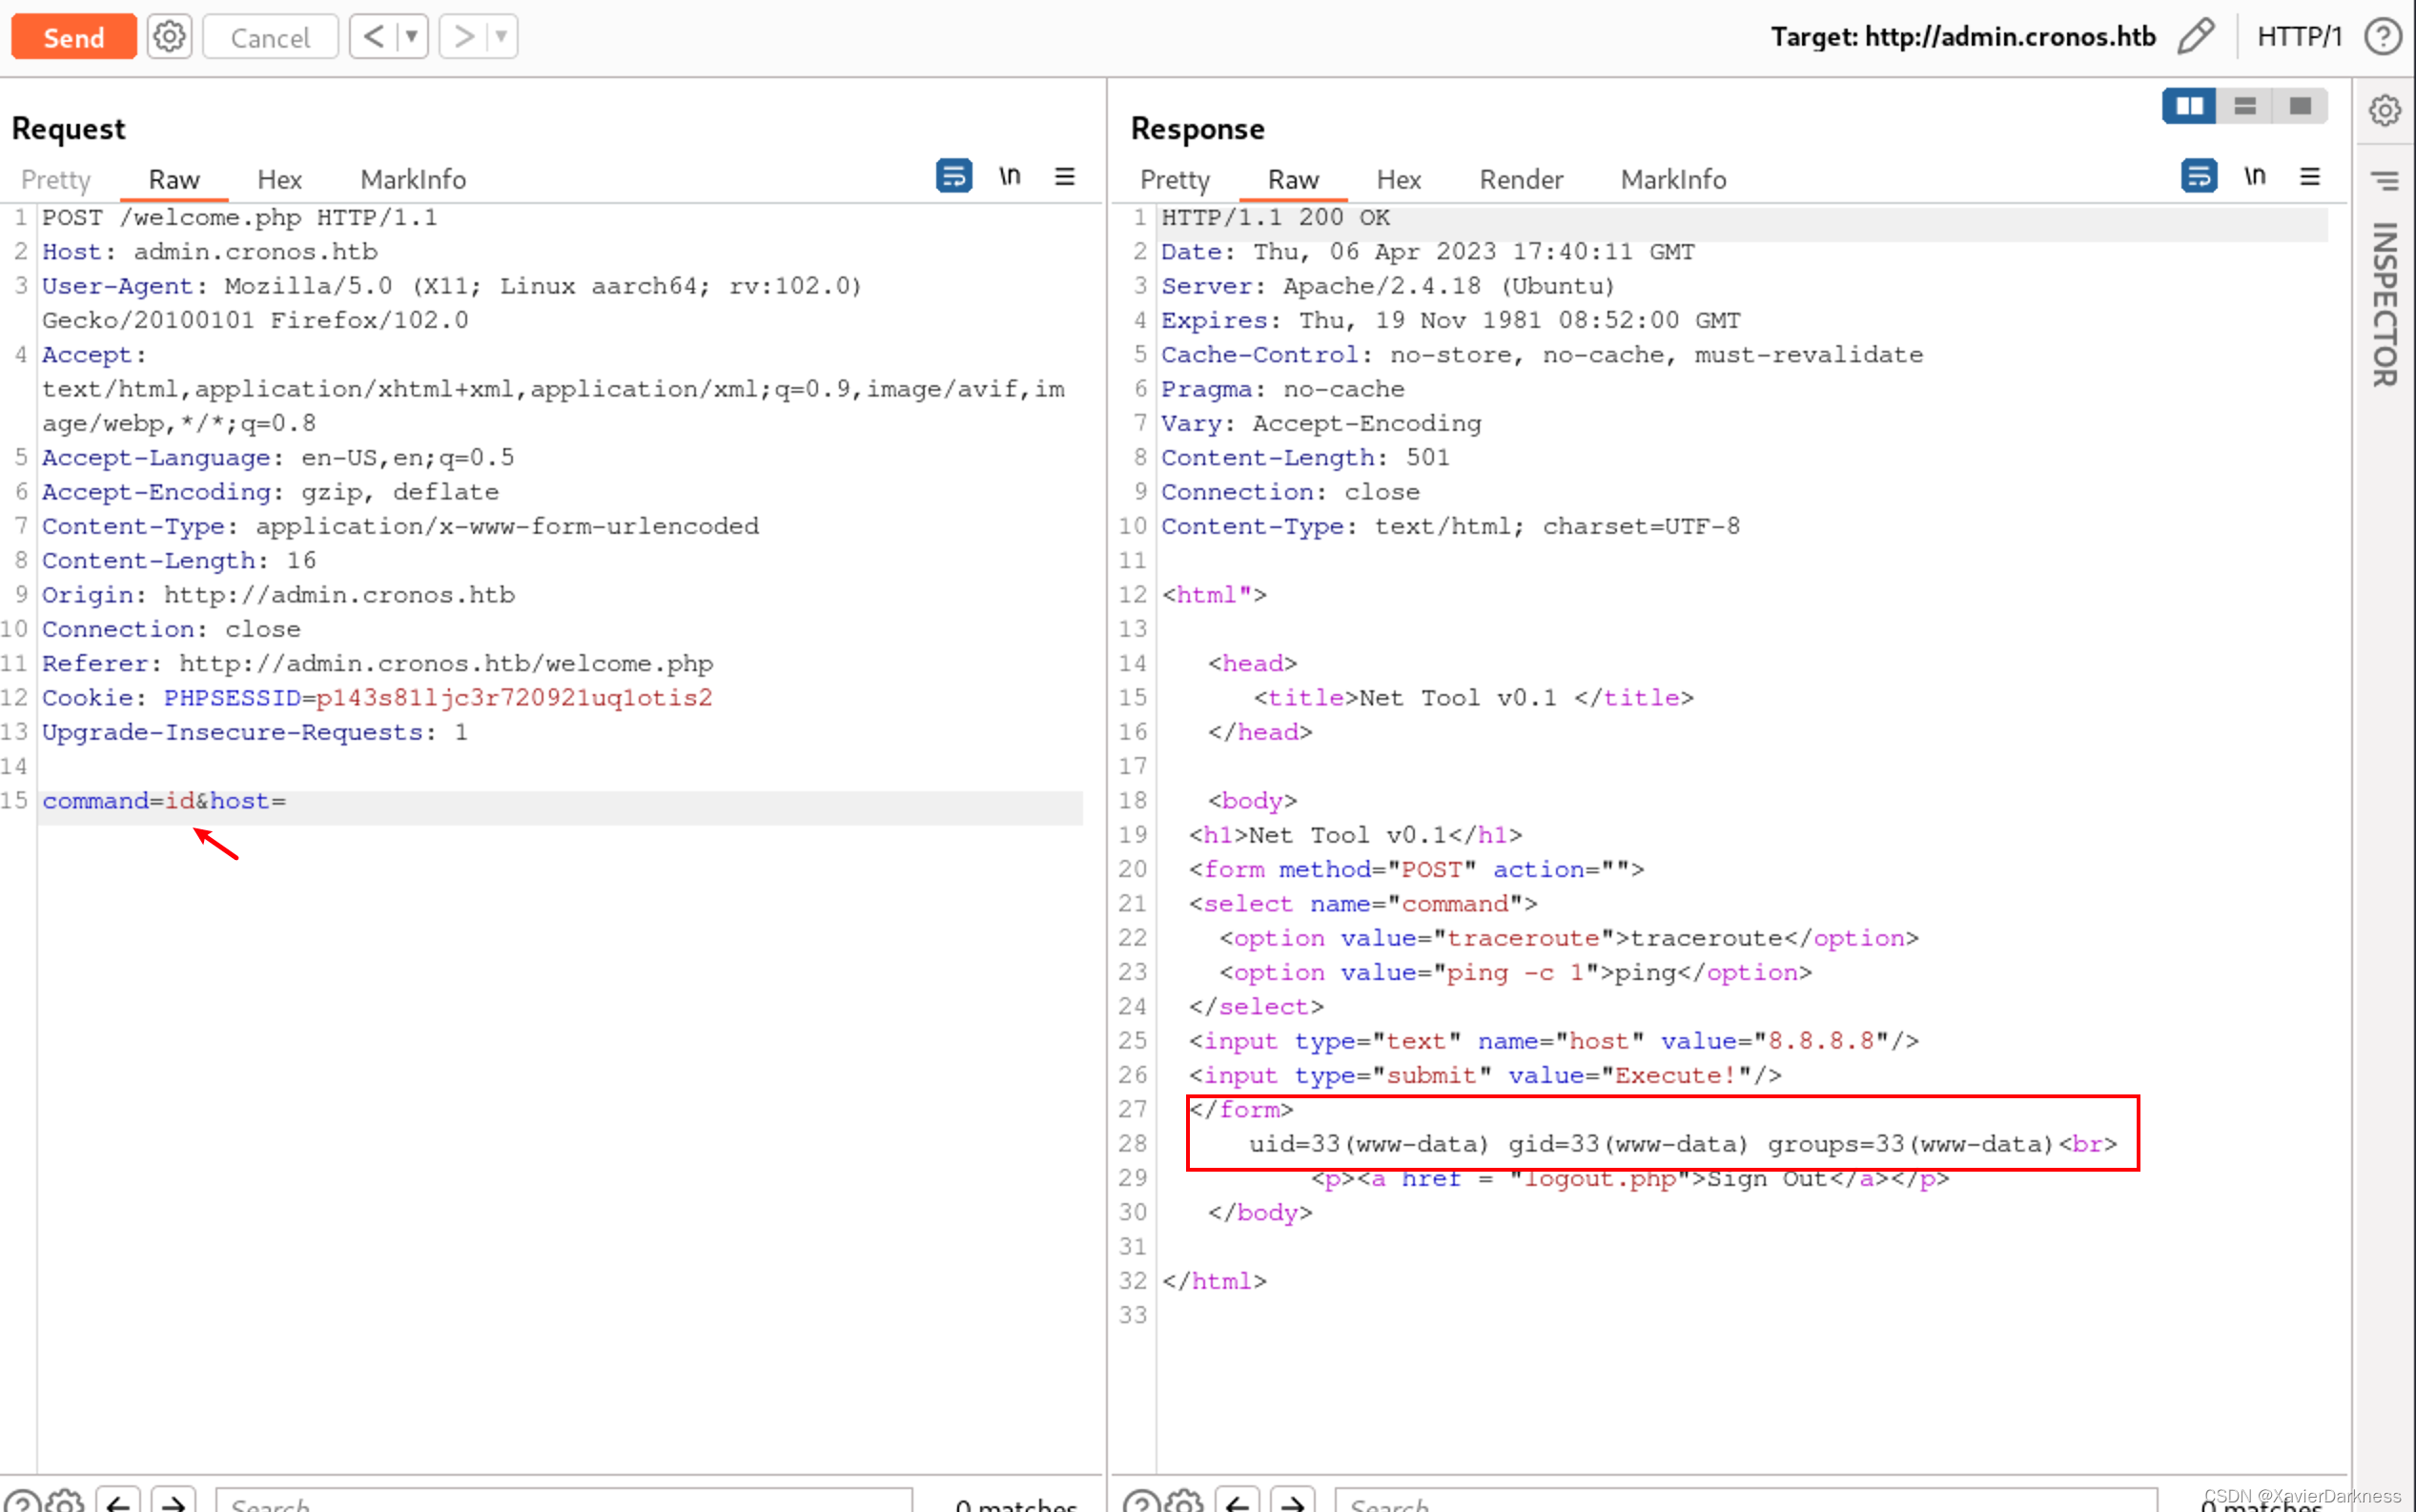2416x1512 pixels.
Task: Toggle non-printable characters in Response panel
Action: (2255, 176)
